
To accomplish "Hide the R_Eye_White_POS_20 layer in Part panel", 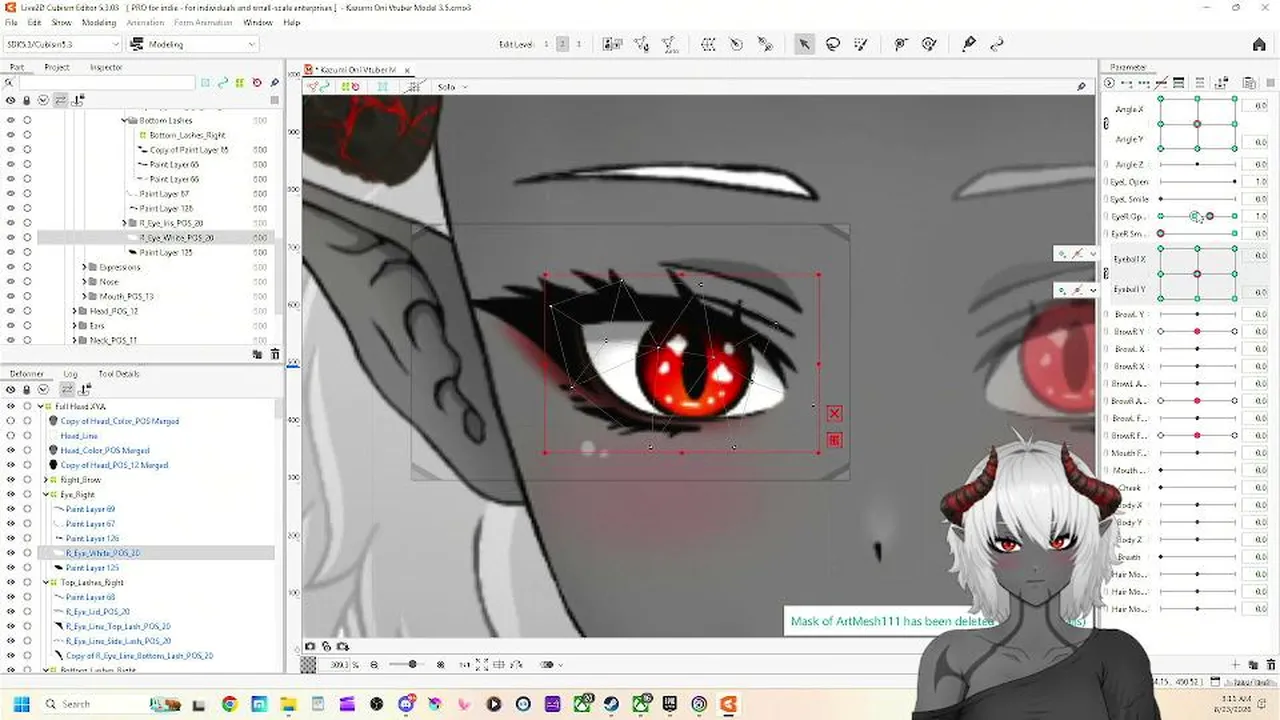I will pos(11,238).
